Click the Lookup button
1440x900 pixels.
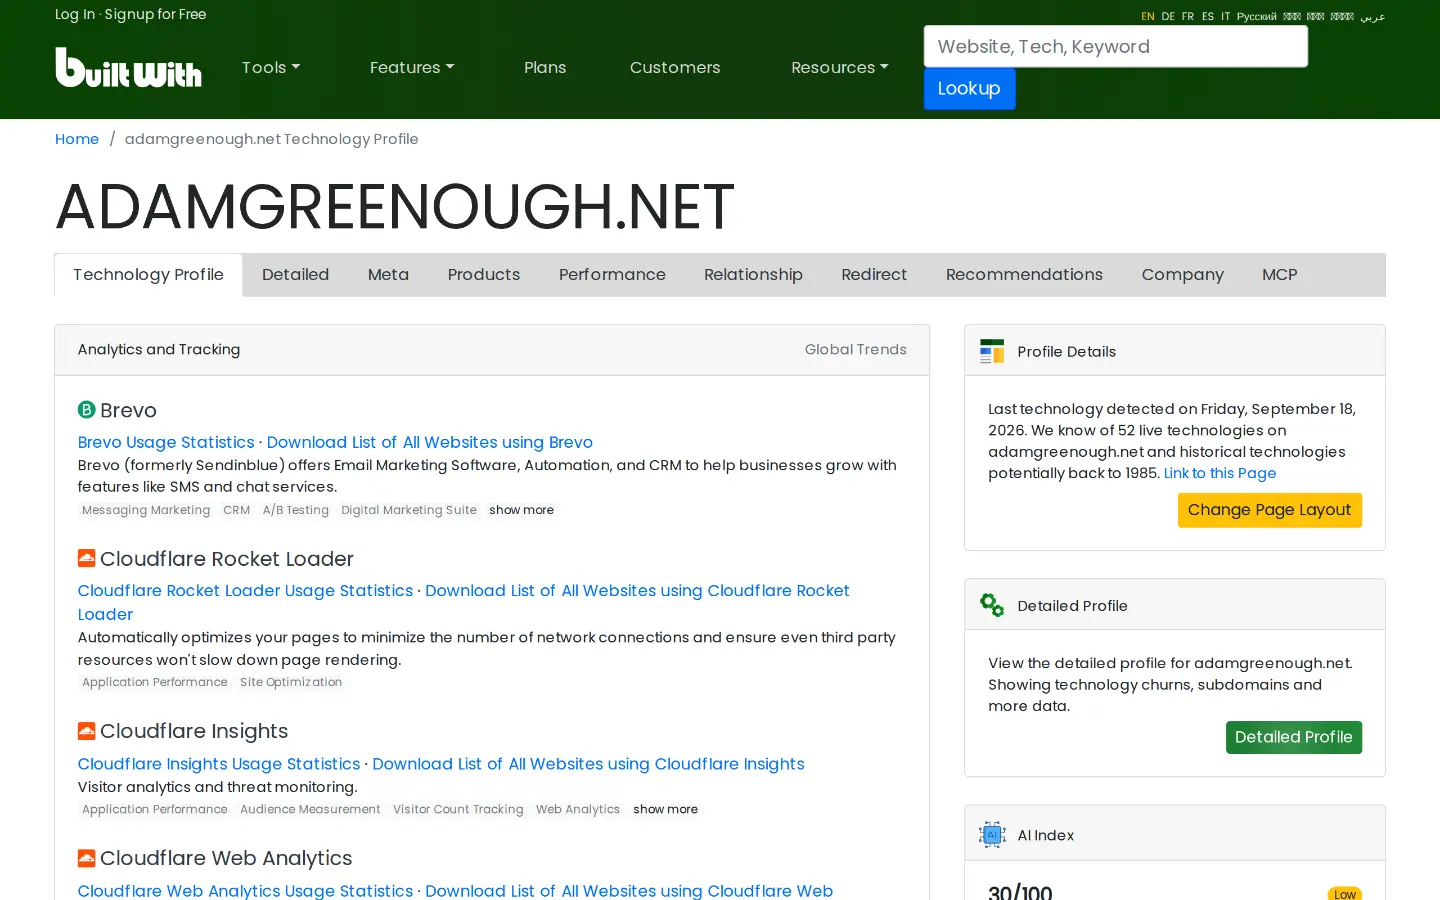coord(969,88)
